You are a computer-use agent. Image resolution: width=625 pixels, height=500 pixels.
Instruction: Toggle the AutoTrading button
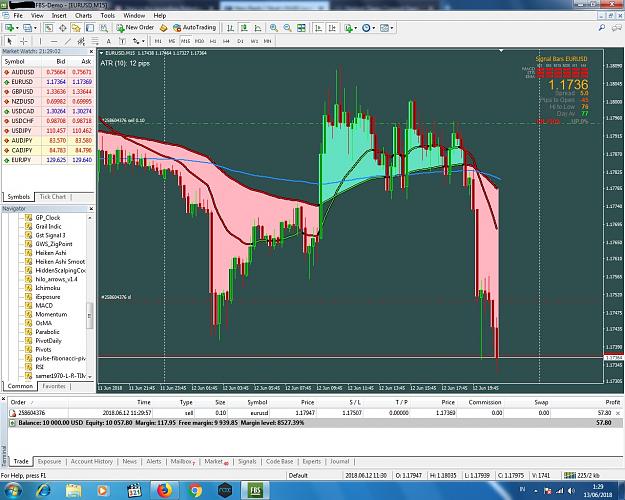point(195,28)
